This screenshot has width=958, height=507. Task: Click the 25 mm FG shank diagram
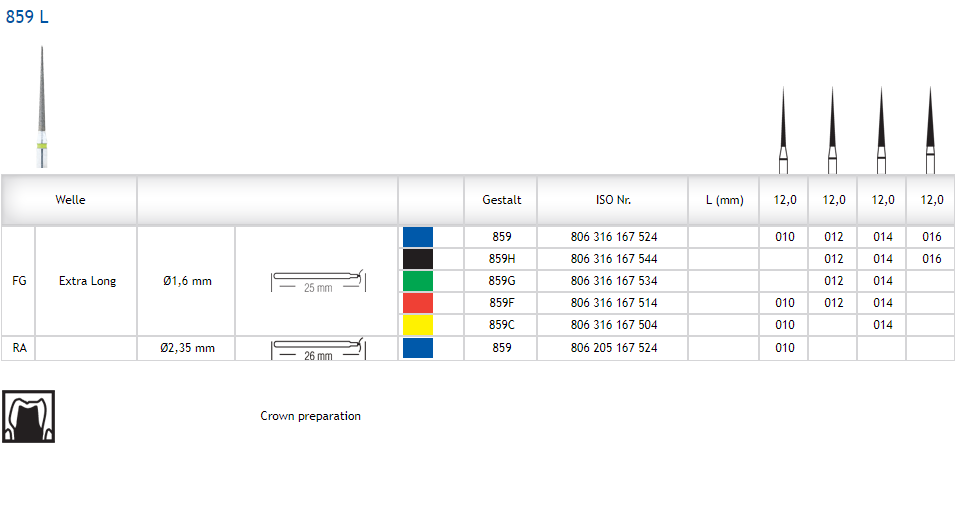pyautogui.click(x=316, y=281)
